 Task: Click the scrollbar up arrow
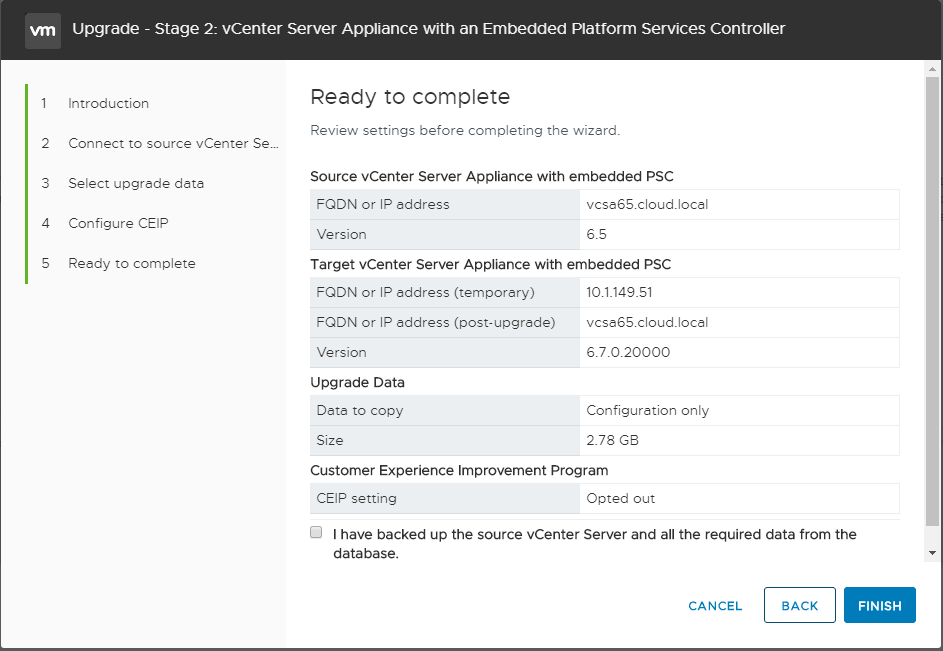point(932,69)
